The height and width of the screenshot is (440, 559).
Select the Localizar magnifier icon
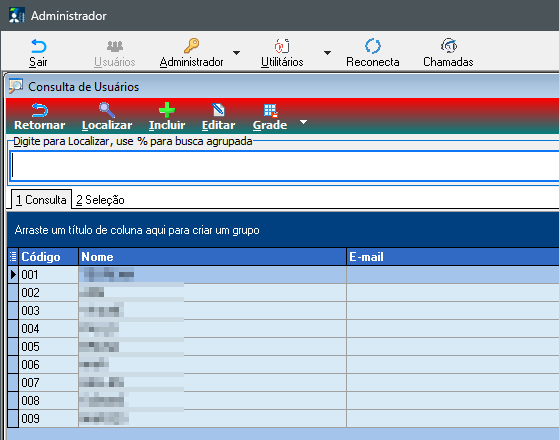[107, 110]
